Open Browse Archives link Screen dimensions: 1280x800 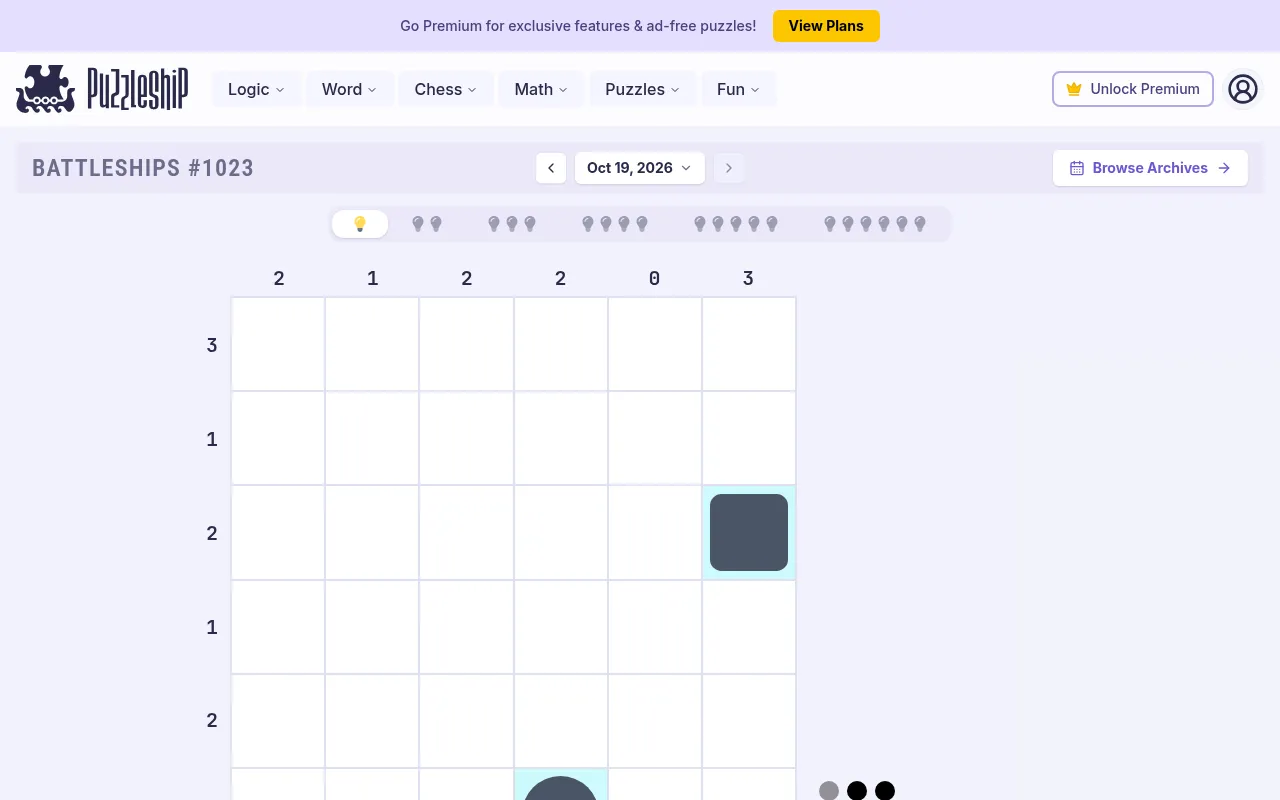pos(1150,168)
